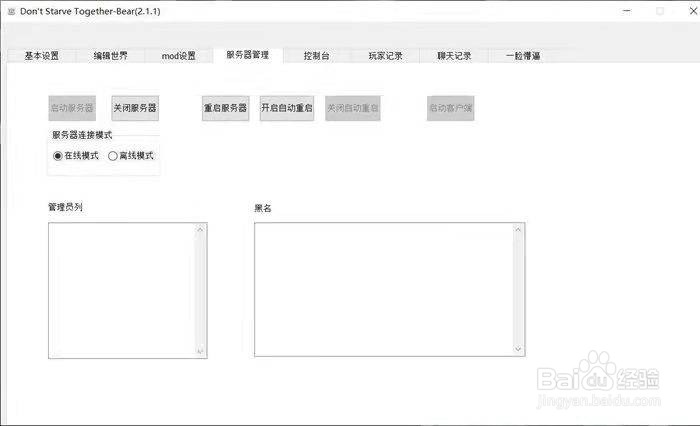Open the 编辑世界 tab
This screenshot has width=700, height=426.
point(110,56)
